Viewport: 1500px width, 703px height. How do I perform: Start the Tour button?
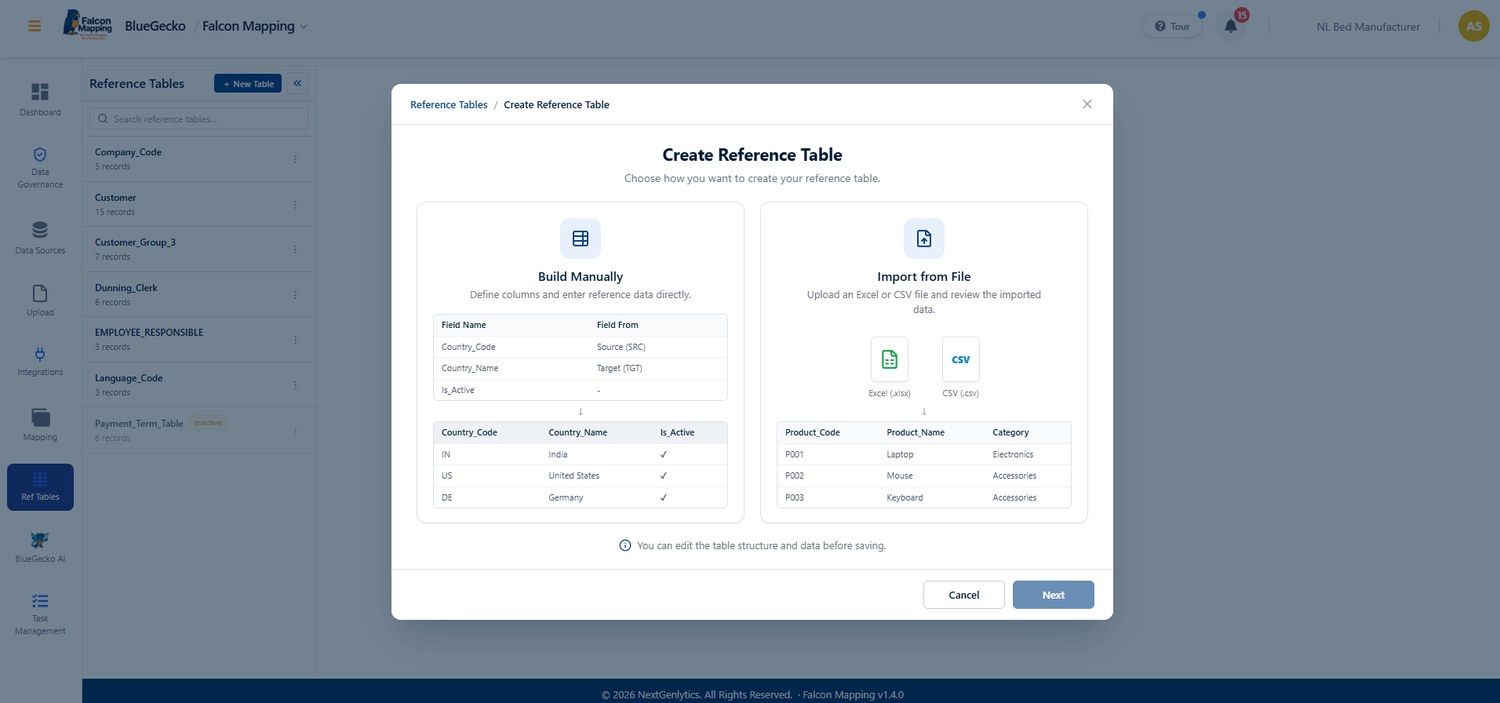1172,26
